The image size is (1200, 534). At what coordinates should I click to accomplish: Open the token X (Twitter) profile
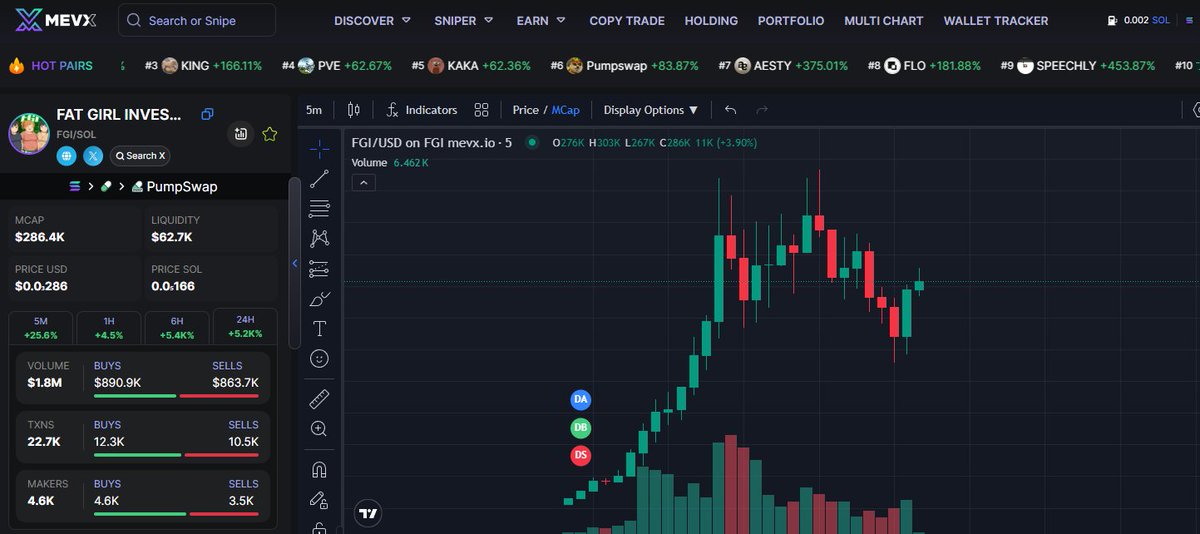[x=93, y=155]
